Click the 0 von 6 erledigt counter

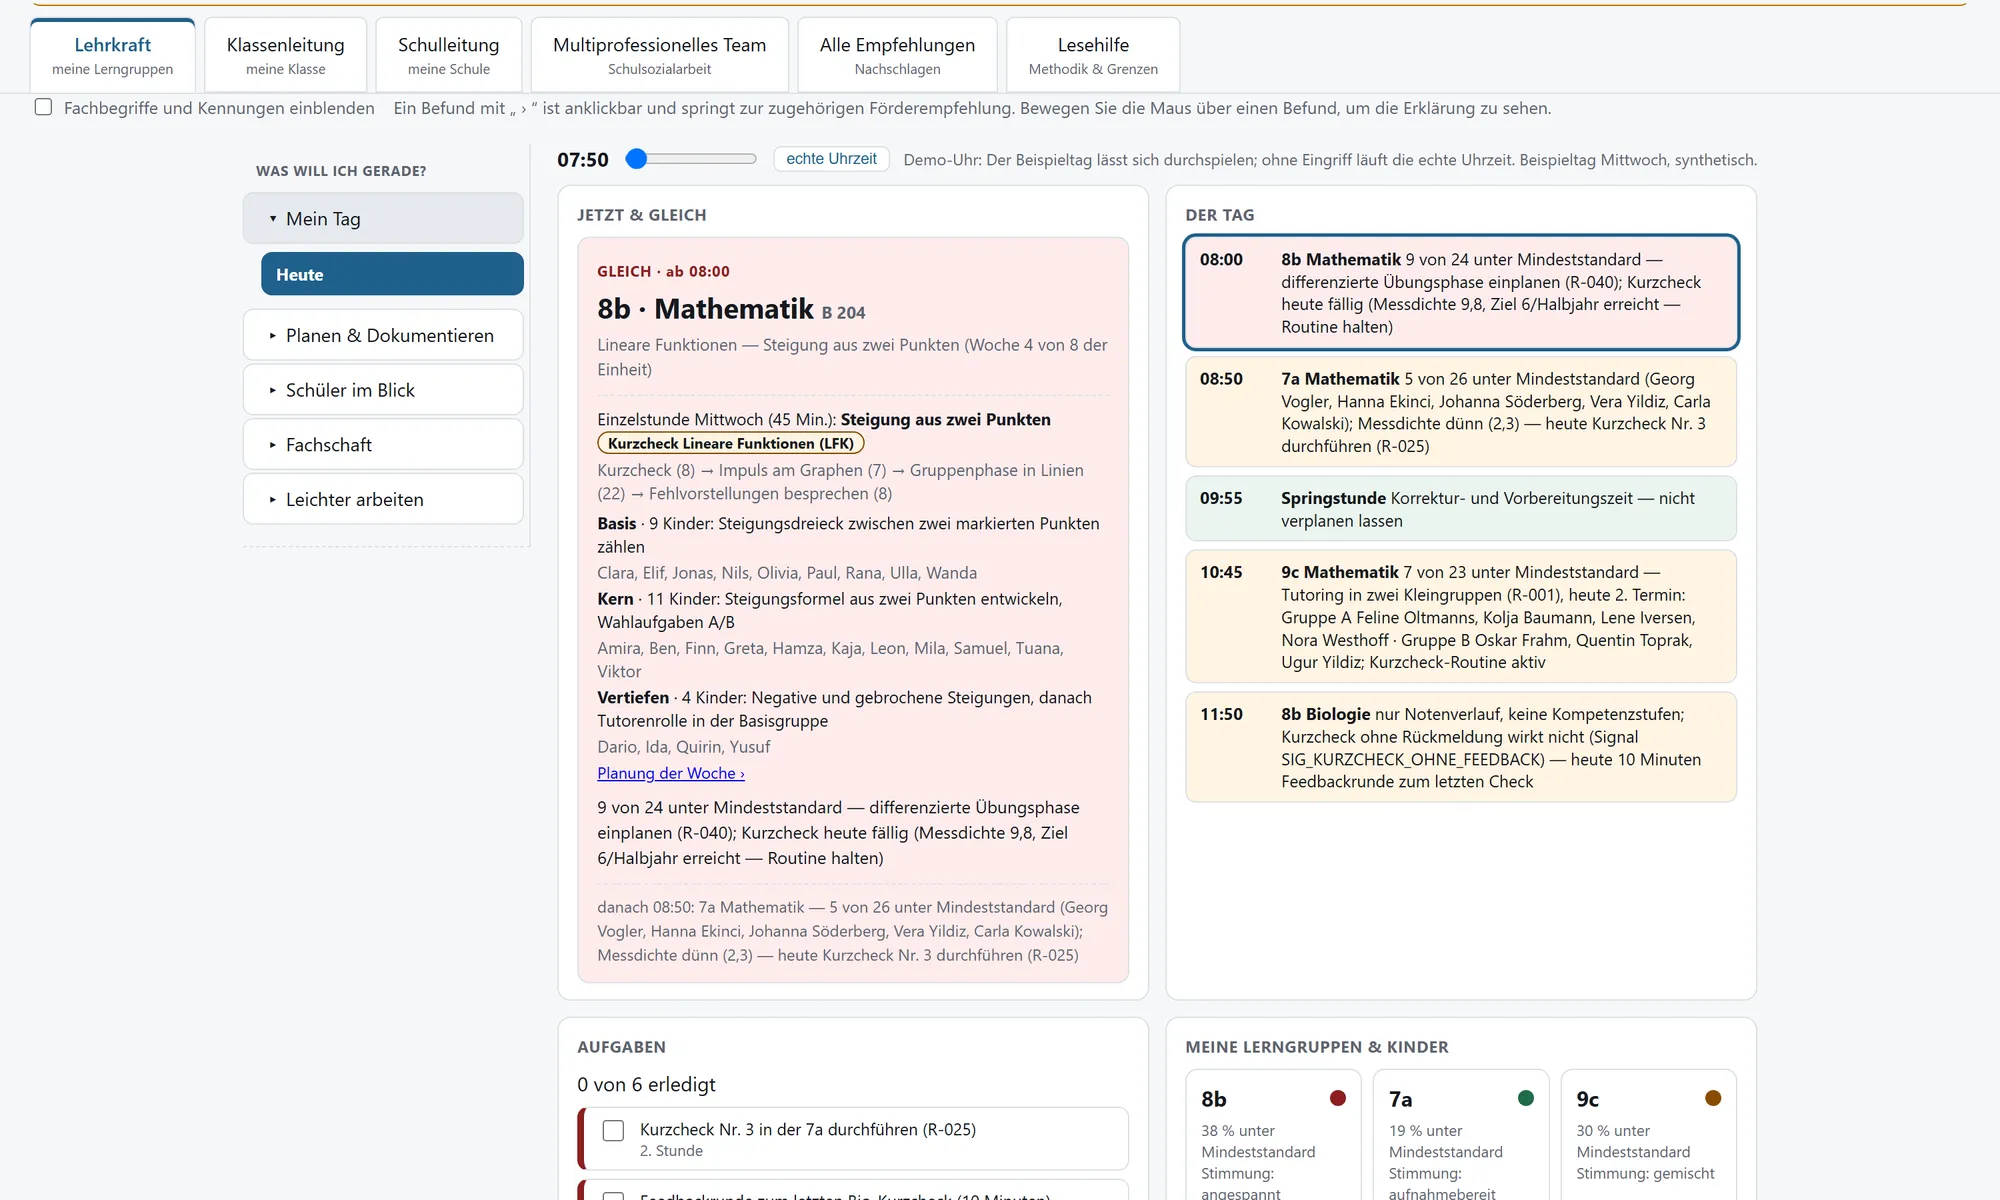646,1084
